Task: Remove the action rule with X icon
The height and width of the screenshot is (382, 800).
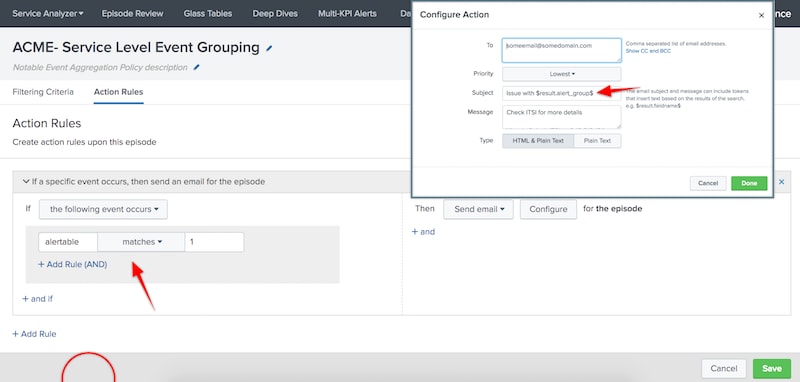Action: pos(781,182)
